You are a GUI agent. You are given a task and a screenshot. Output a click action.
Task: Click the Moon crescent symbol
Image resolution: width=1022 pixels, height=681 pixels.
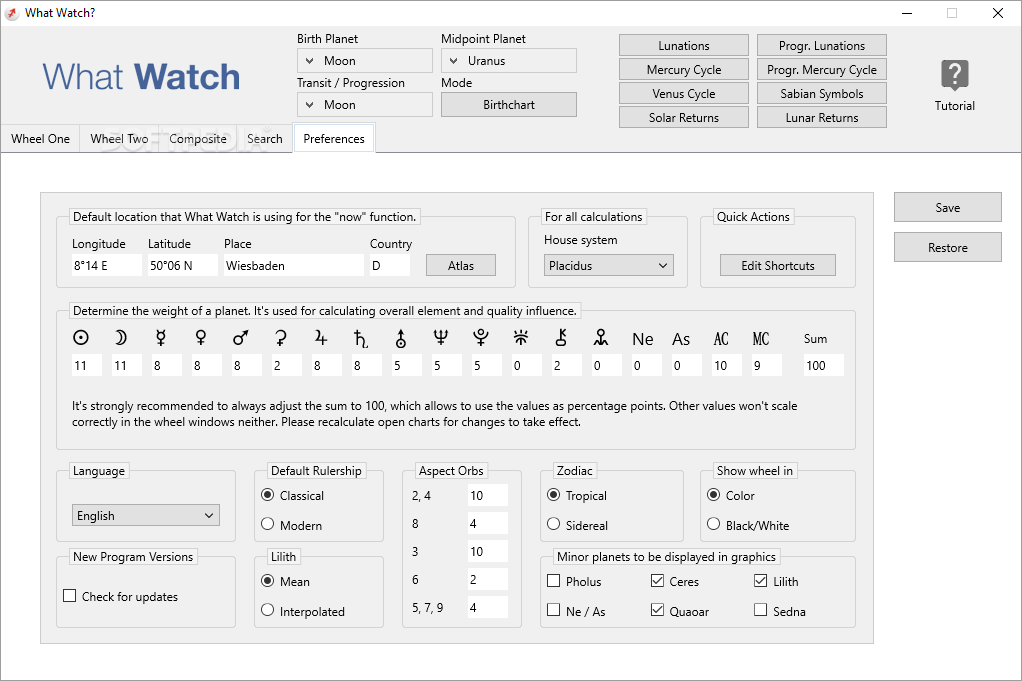(x=121, y=338)
